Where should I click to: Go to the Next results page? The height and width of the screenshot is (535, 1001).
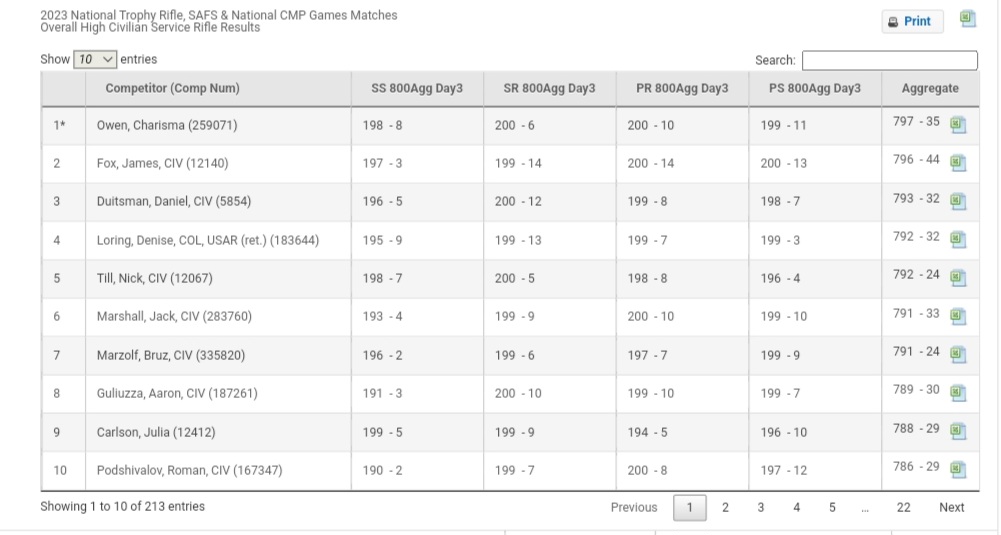[951, 508]
